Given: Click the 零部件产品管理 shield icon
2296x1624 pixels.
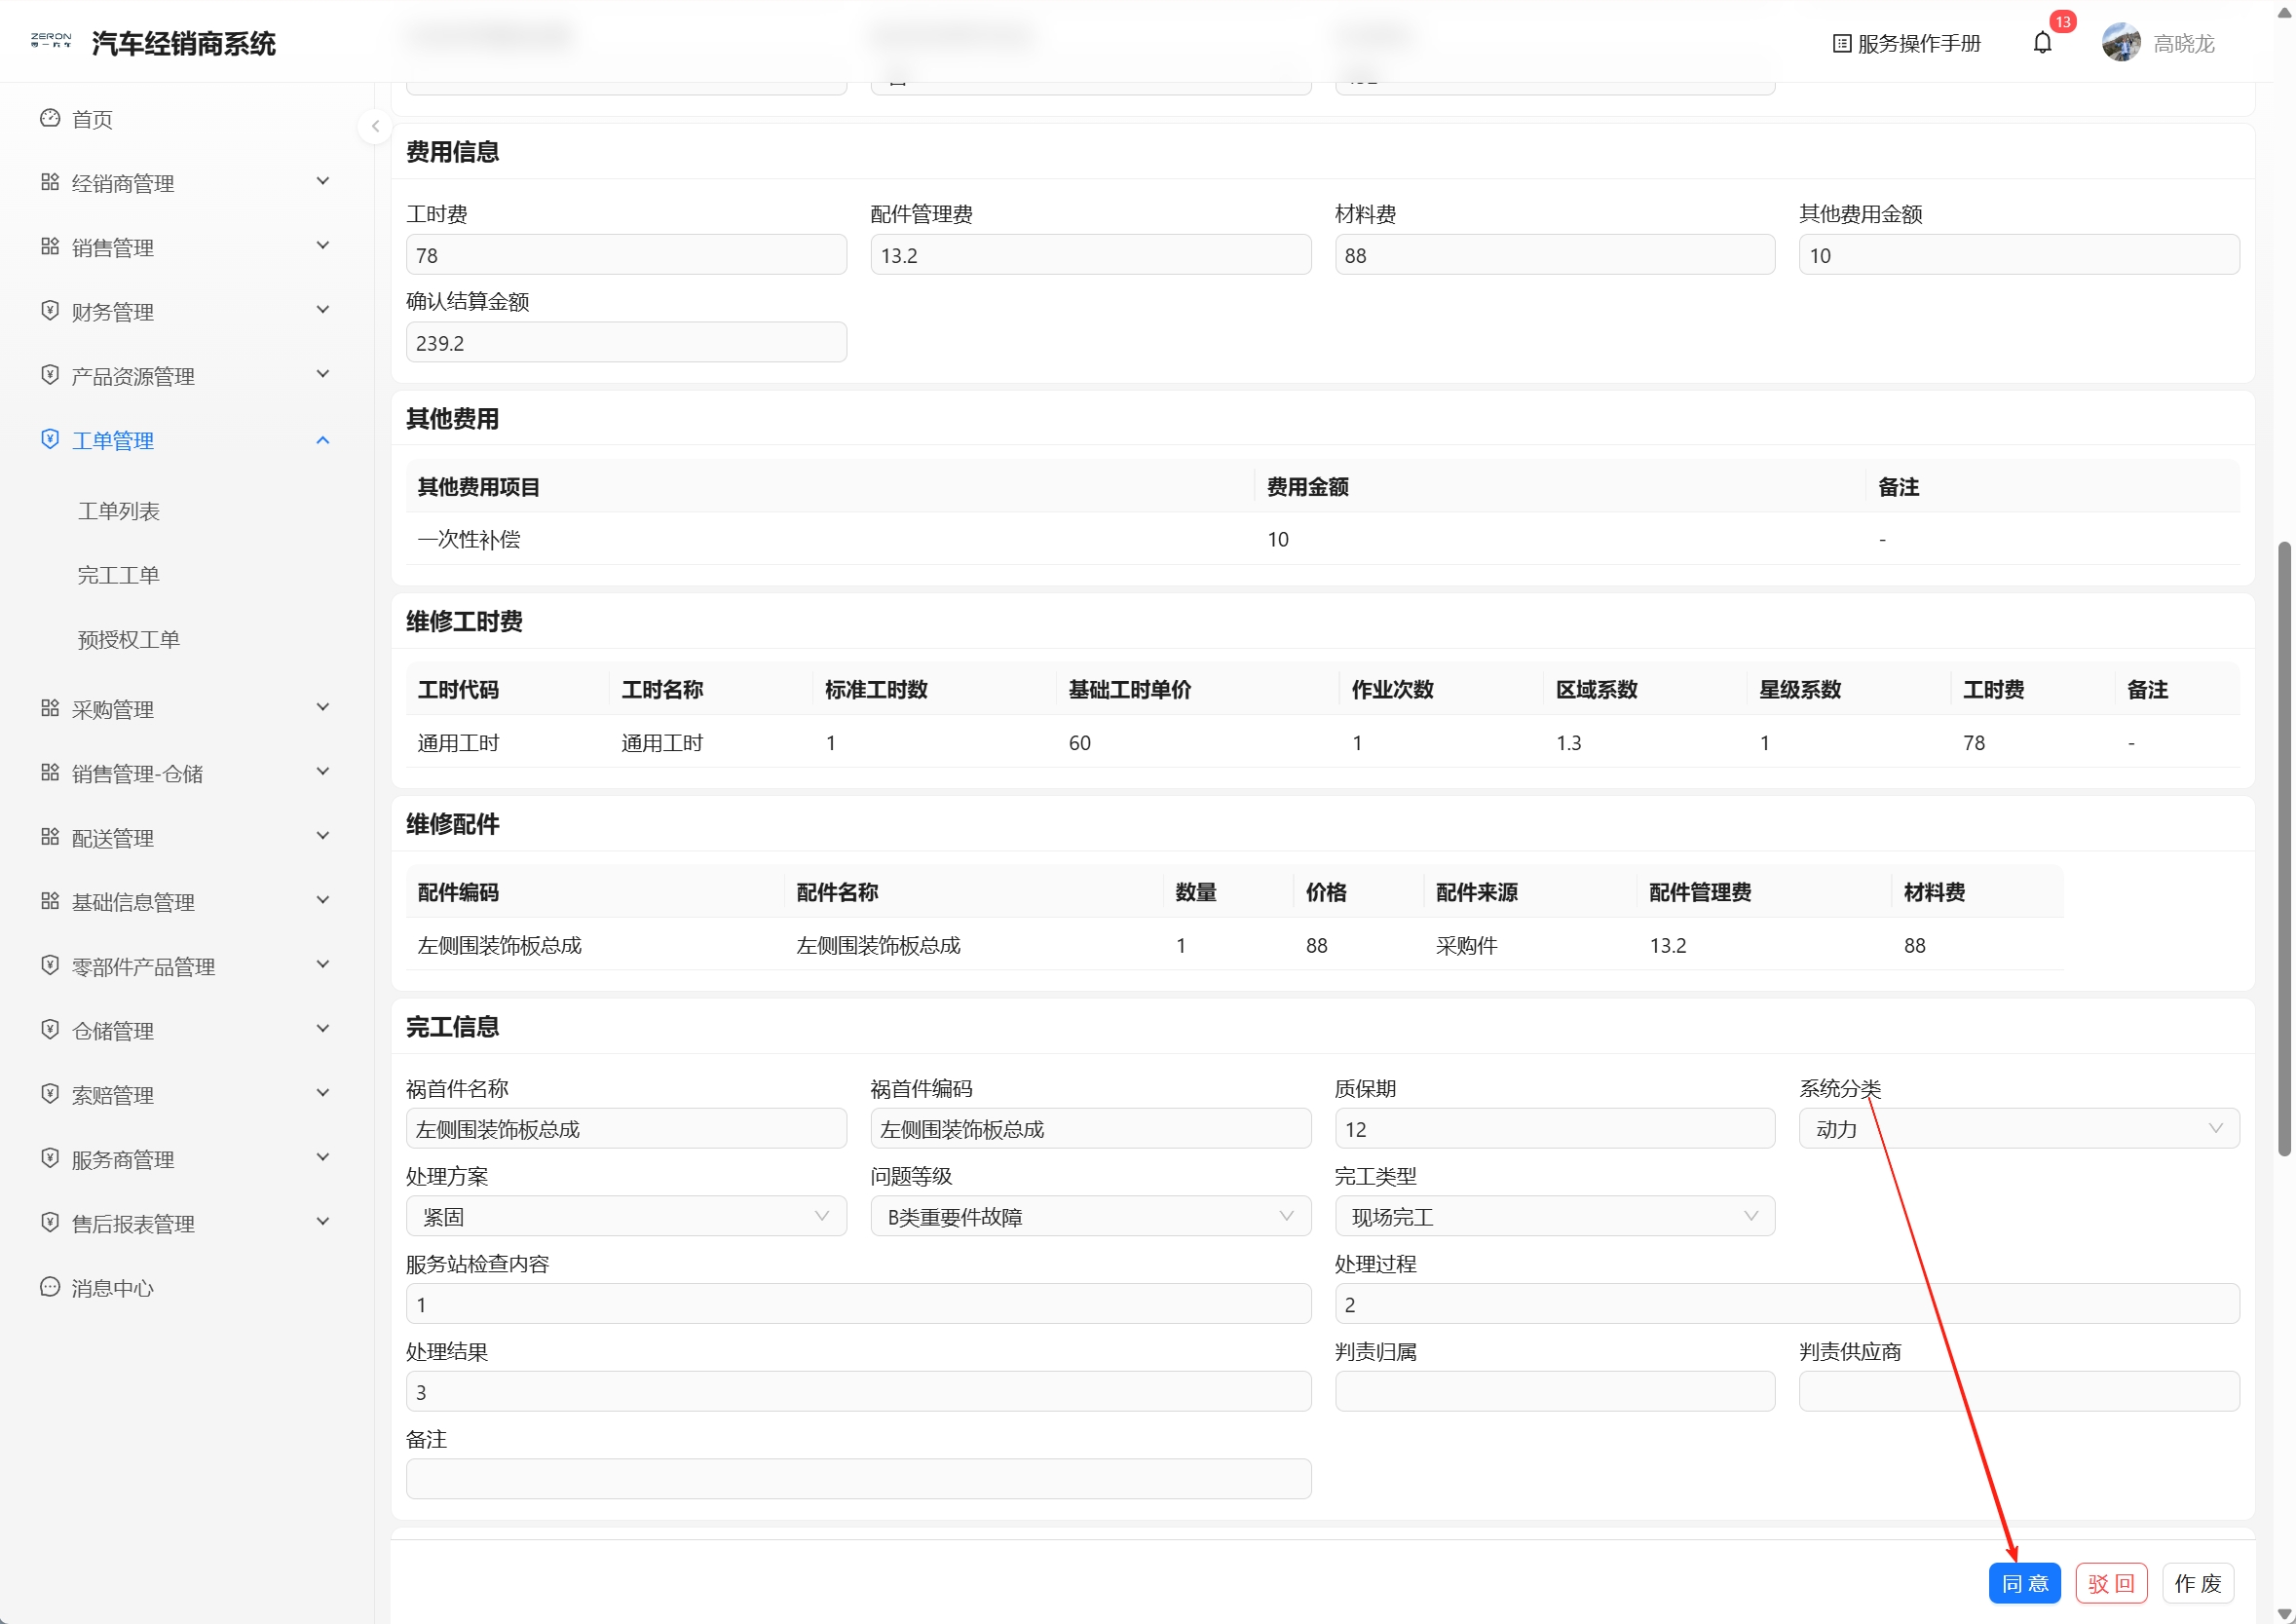Looking at the screenshot, I should click(50, 965).
